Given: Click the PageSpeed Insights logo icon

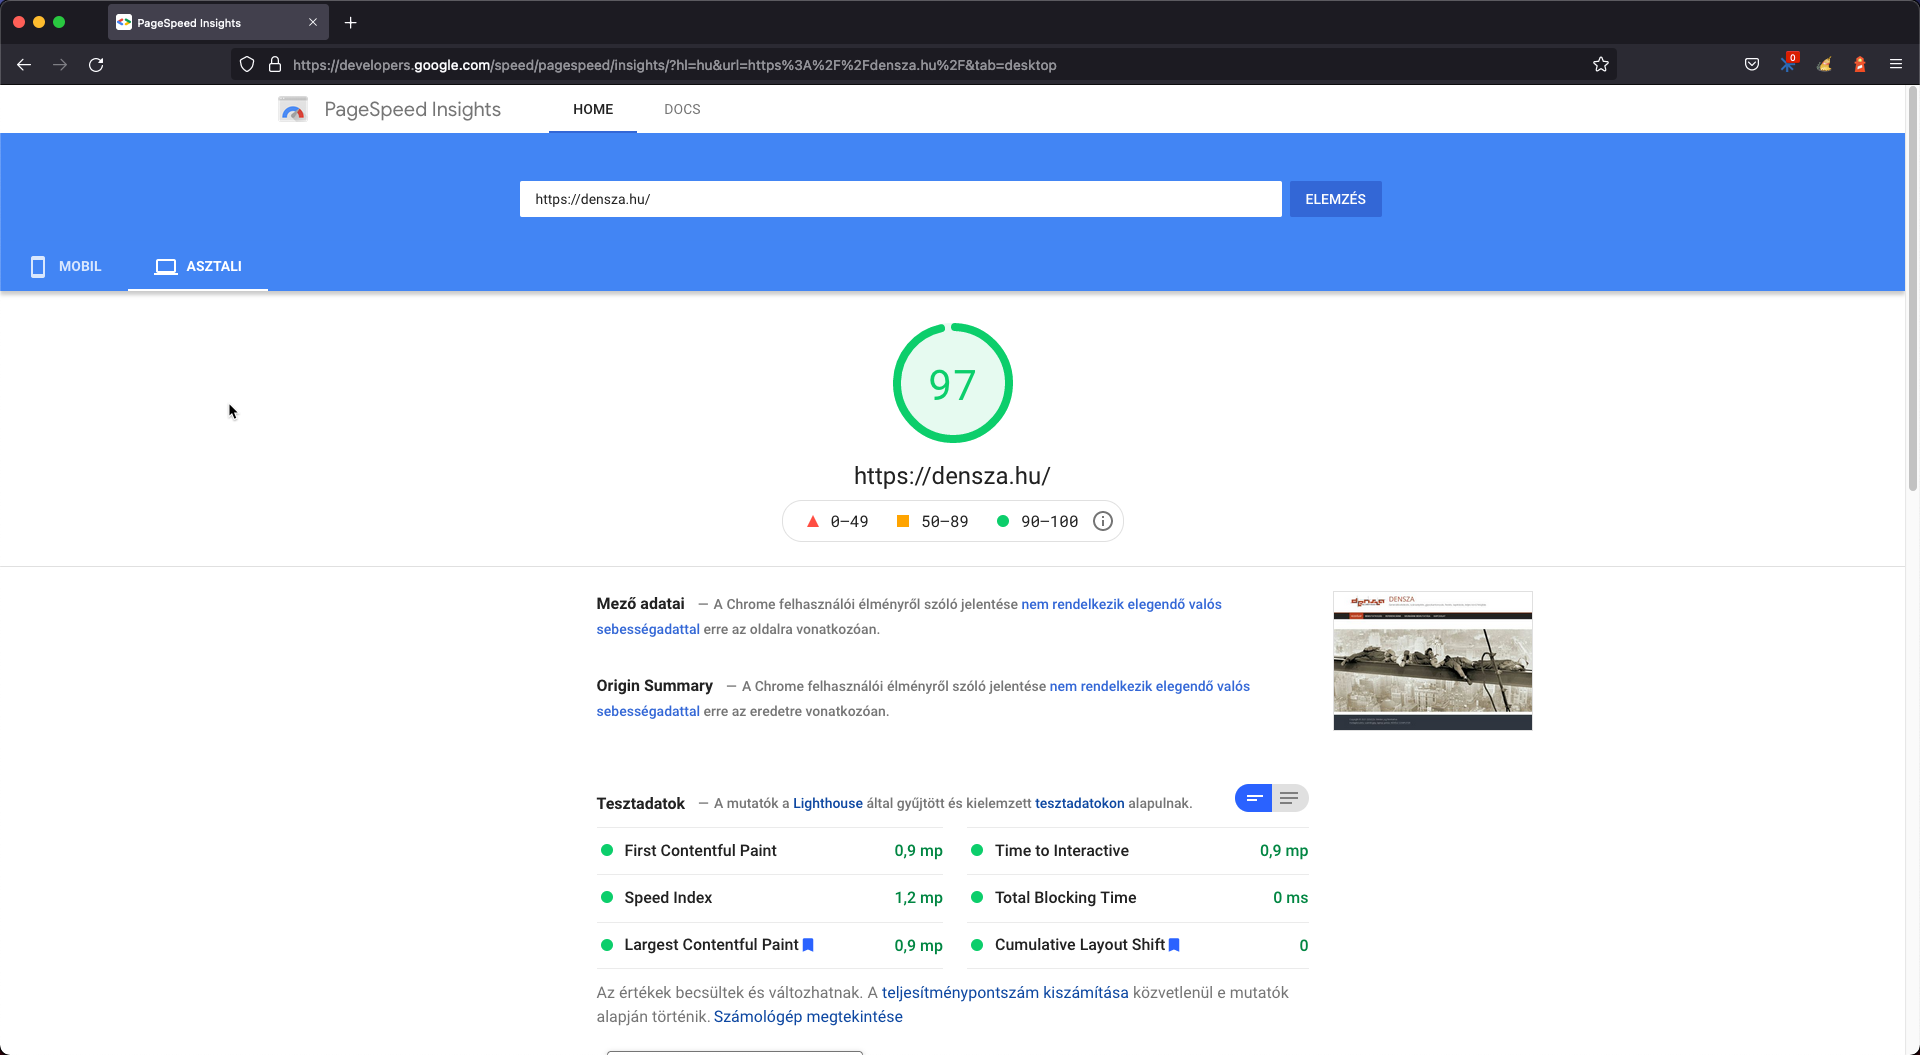Looking at the screenshot, I should point(293,109).
